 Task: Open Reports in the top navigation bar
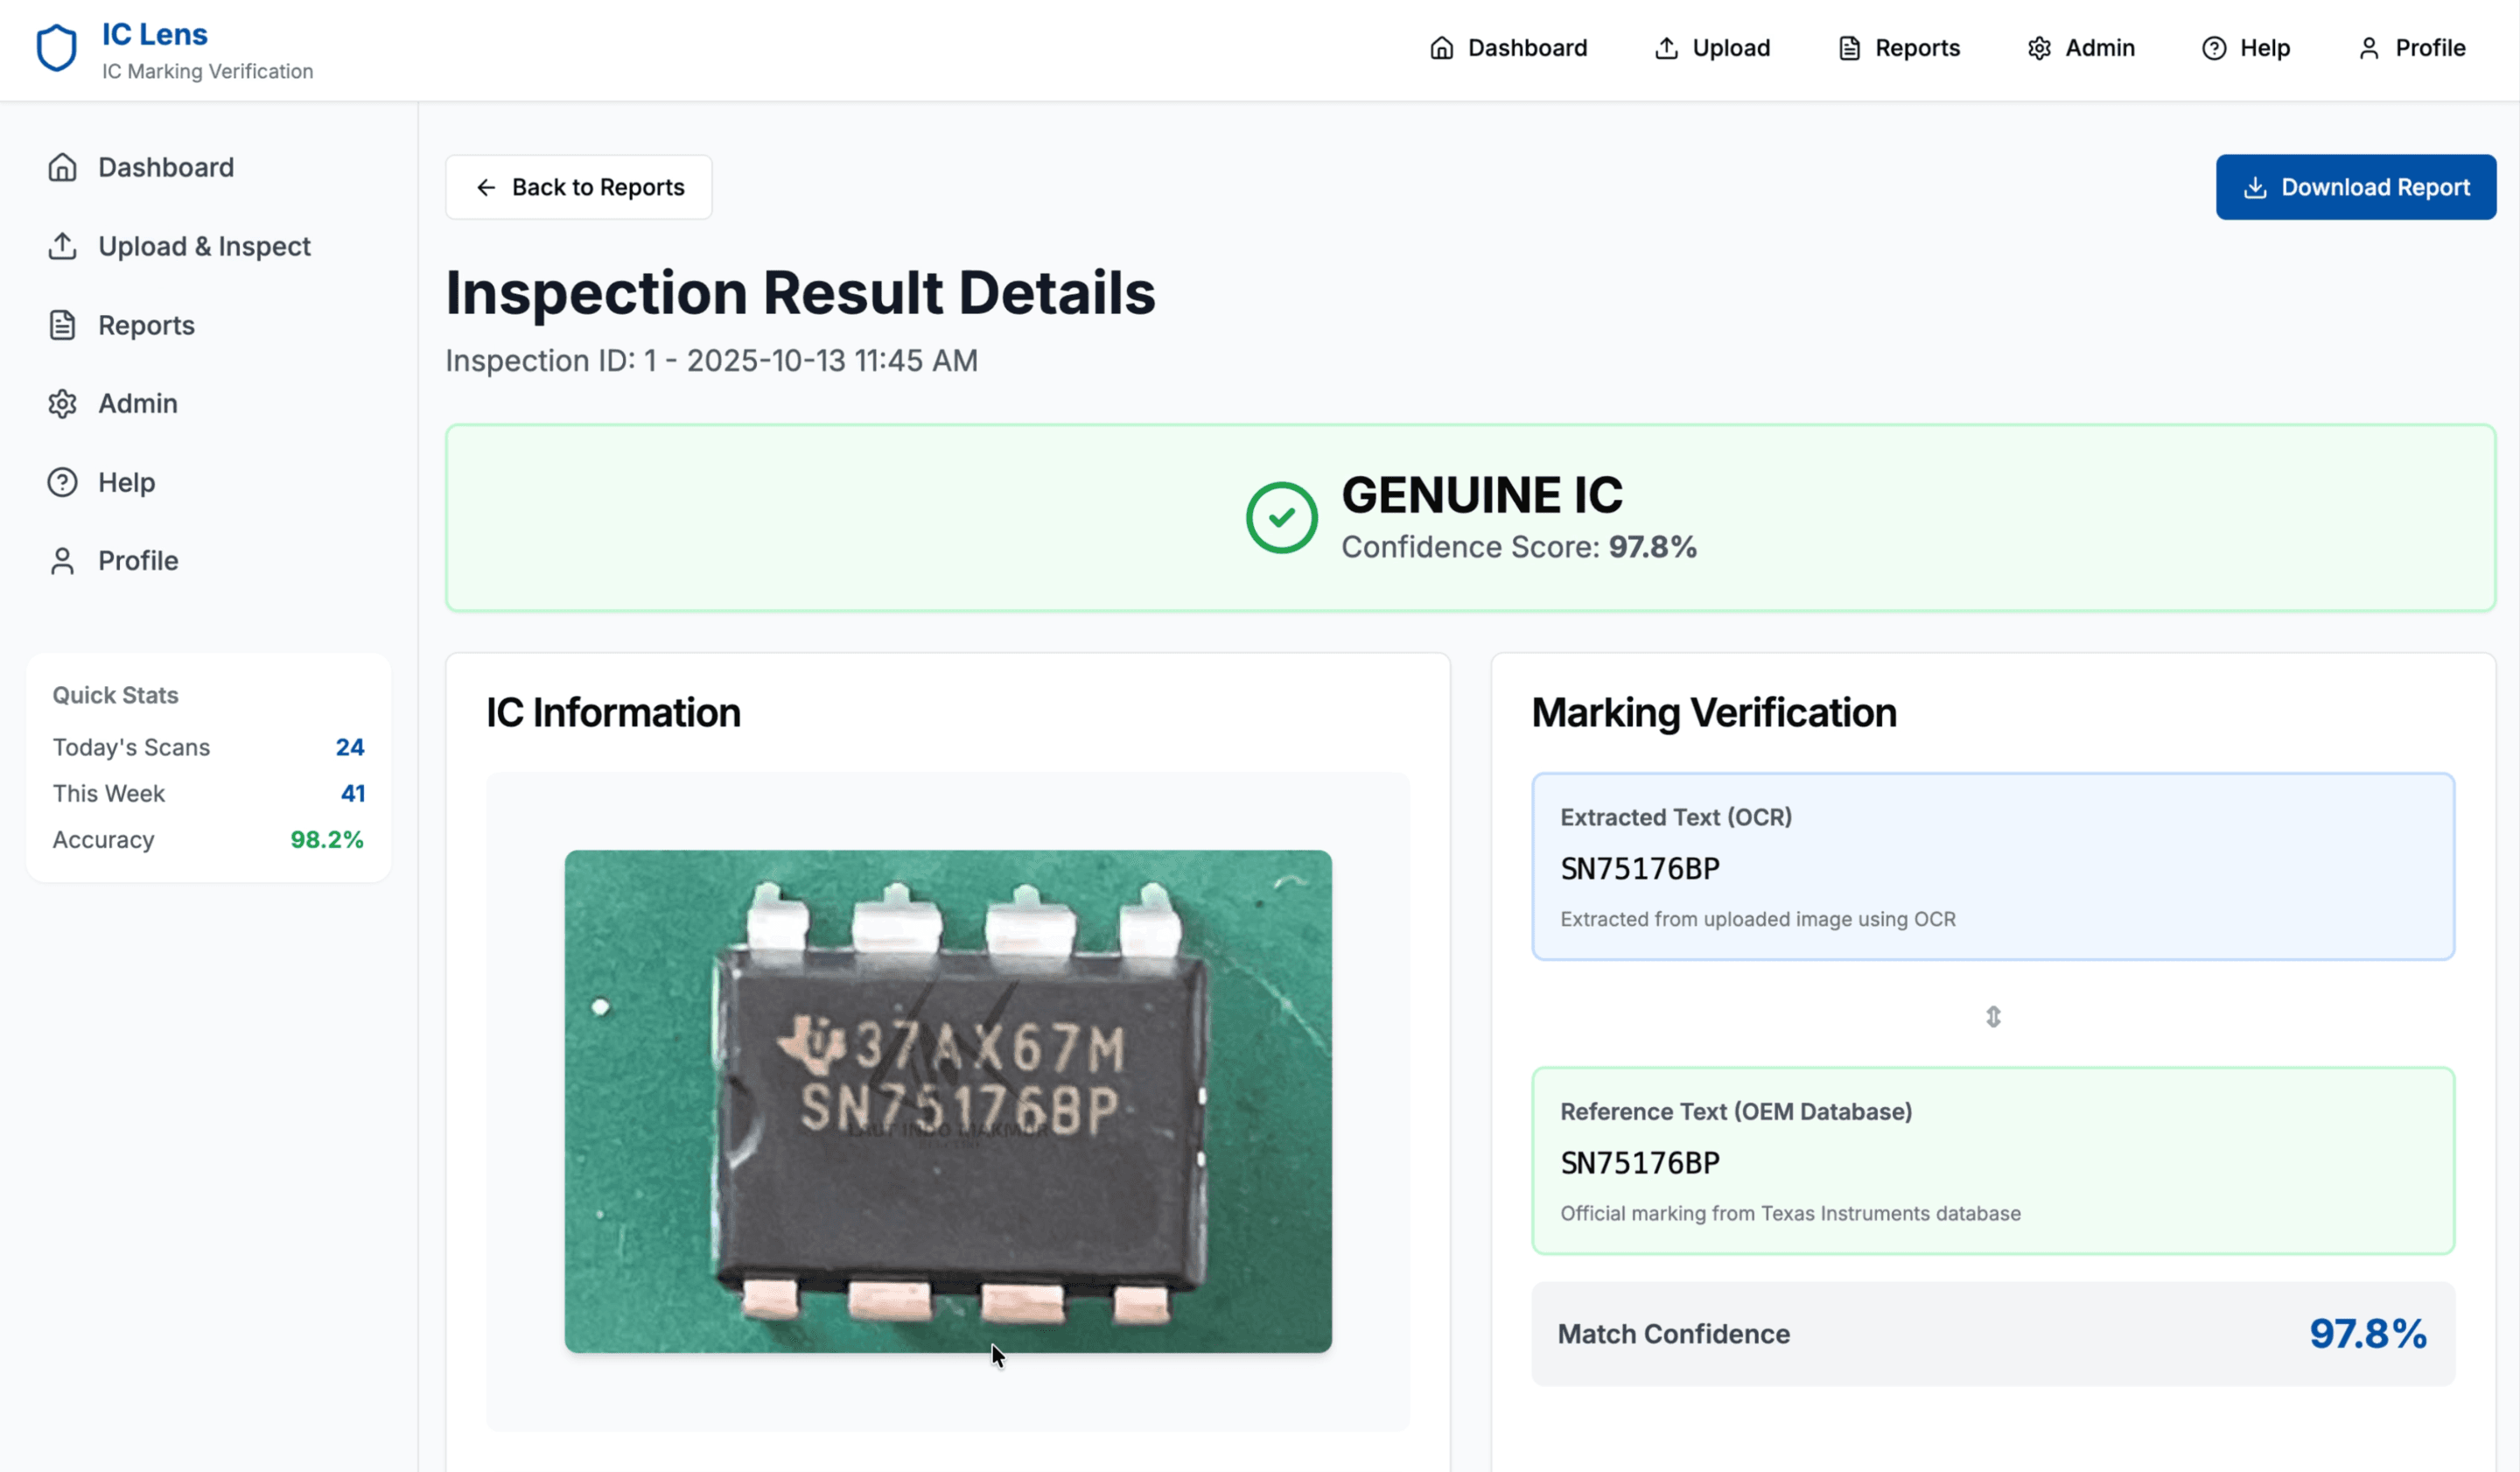(x=1898, y=48)
